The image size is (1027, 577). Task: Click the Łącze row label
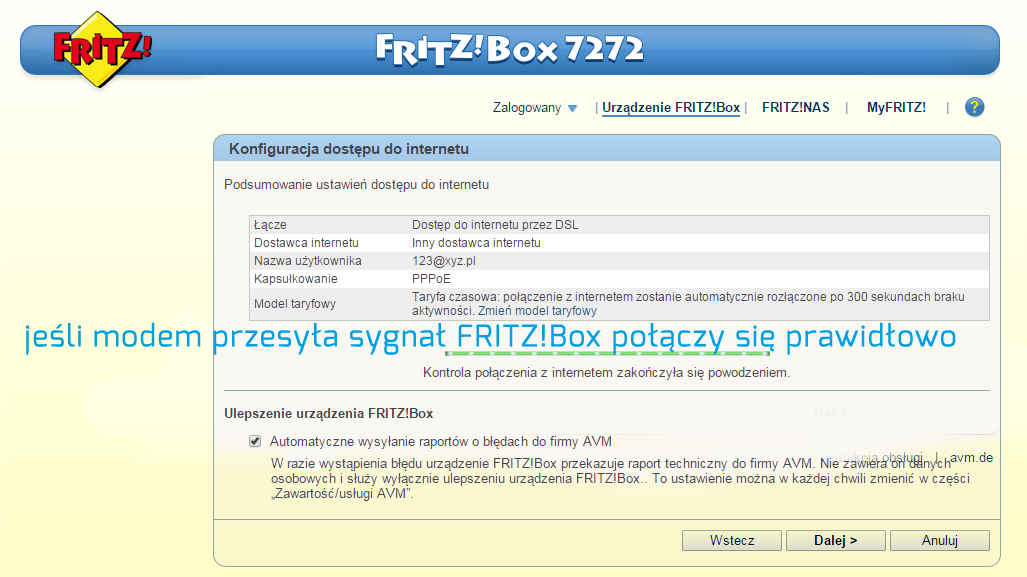click(271, 225)
